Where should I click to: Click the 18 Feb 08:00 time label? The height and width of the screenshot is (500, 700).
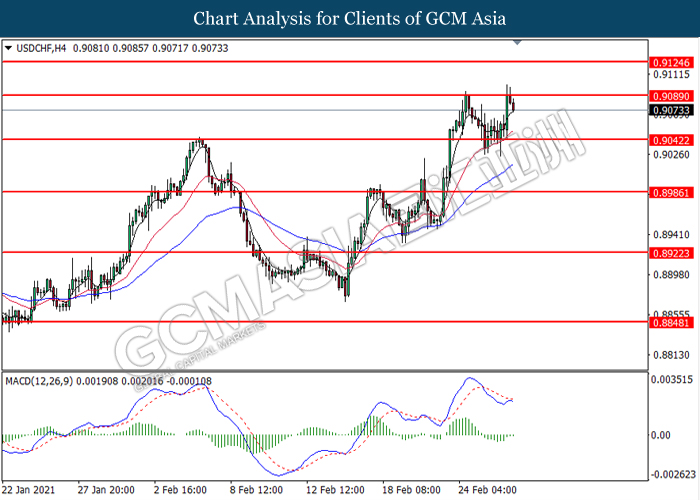(x=412, y=490)
